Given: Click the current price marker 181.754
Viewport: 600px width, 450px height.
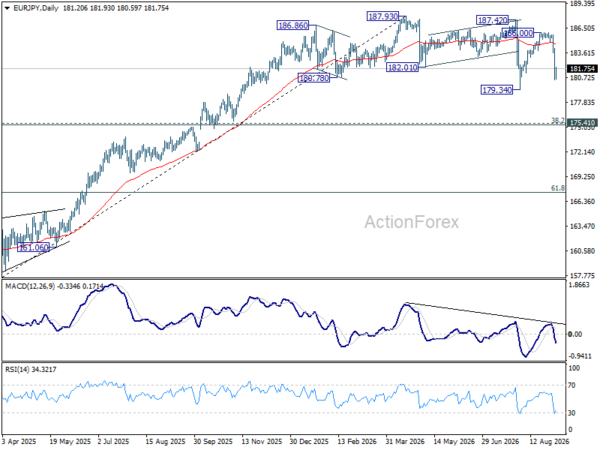Looking at the screenshot, I should [582, 69].
